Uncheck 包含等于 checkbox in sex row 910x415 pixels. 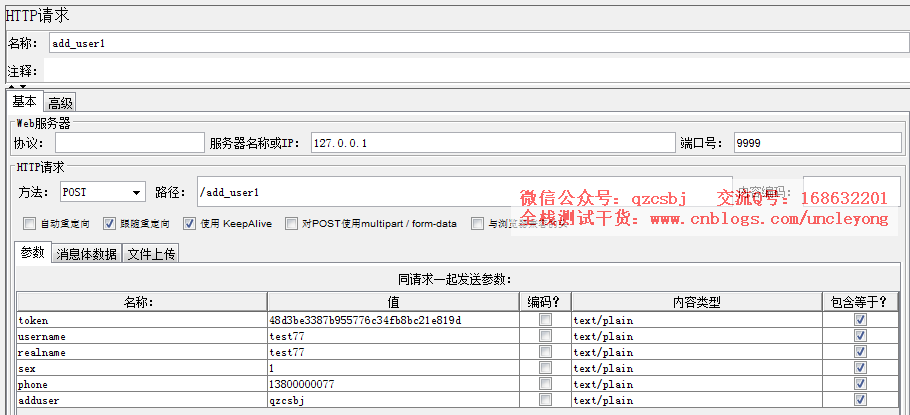pyautogui.click(x=861, y=367)
